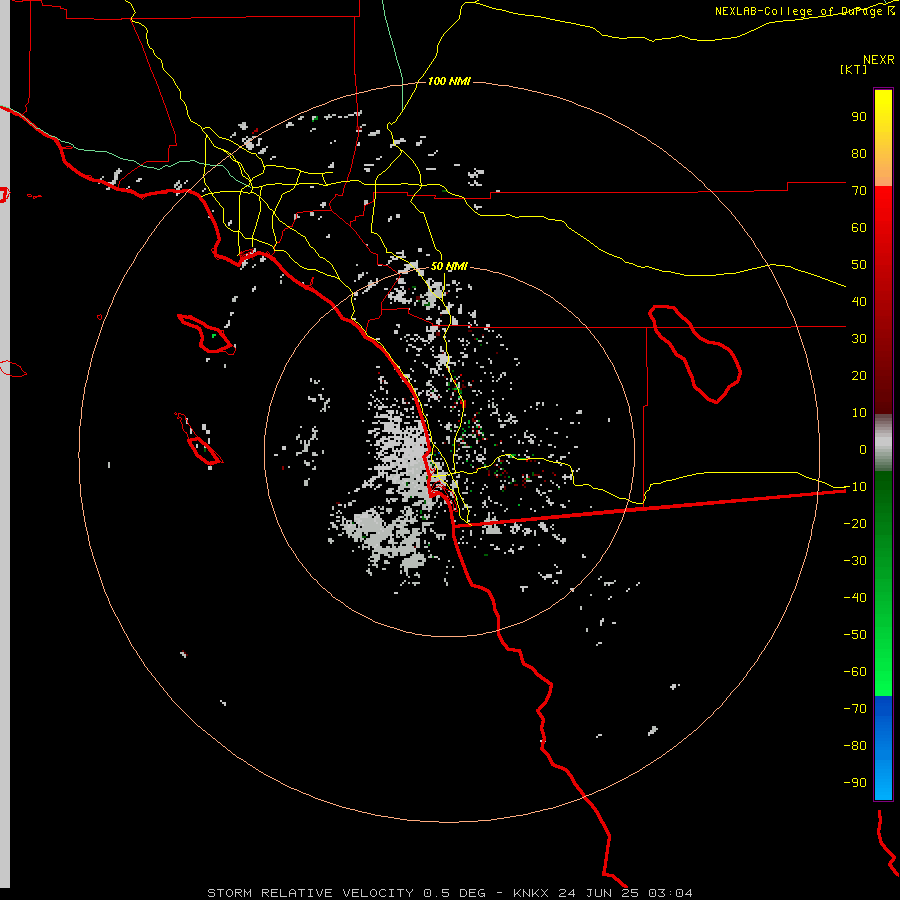Click the -60 scale value
The height and width of the screenshot is (900, 900).
(x=855, y=672)
